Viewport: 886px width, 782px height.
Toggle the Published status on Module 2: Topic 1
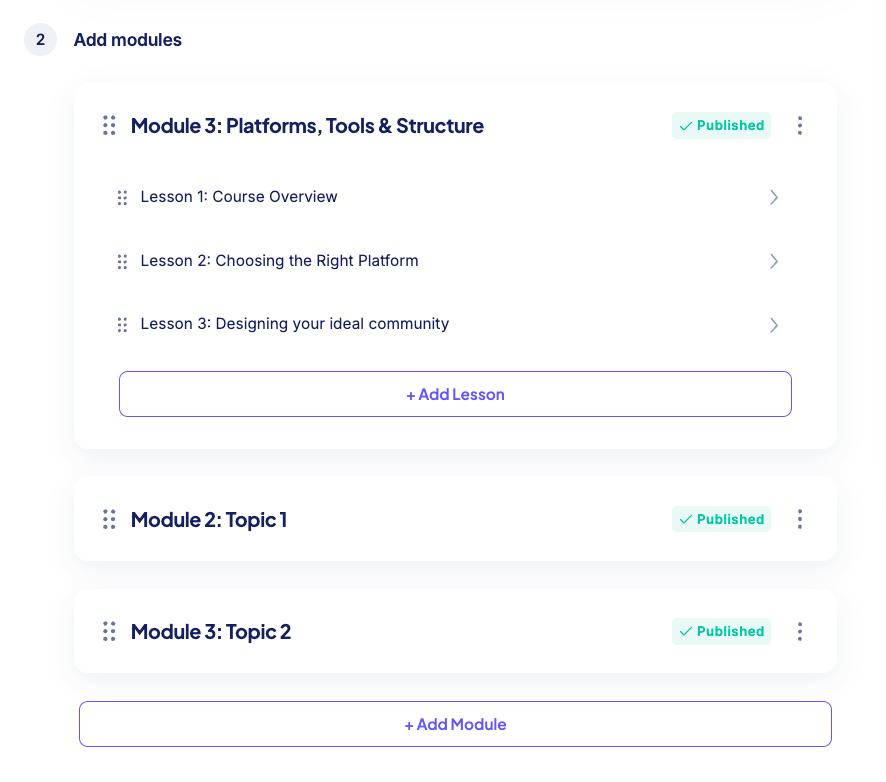721,519
